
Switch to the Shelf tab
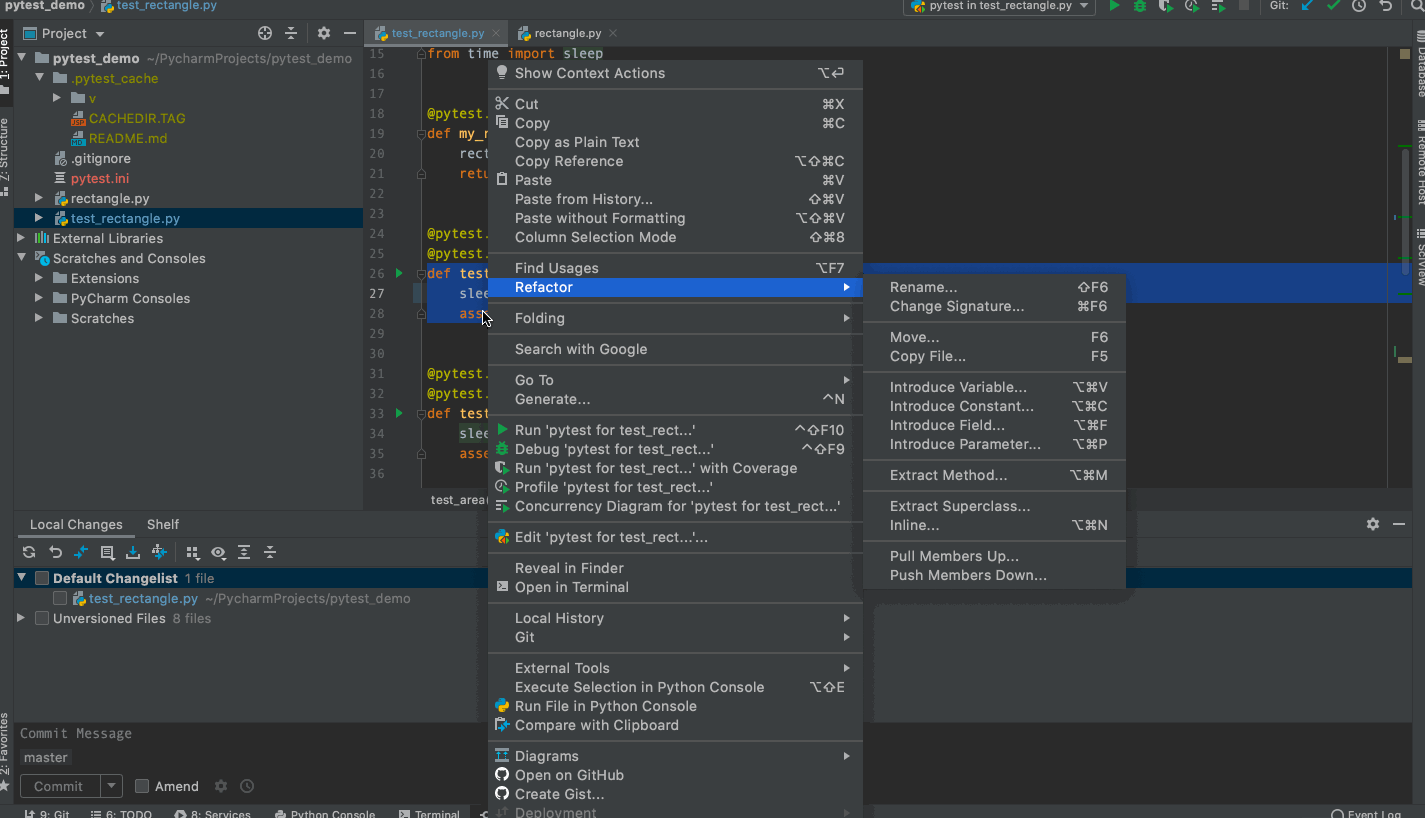163,524
